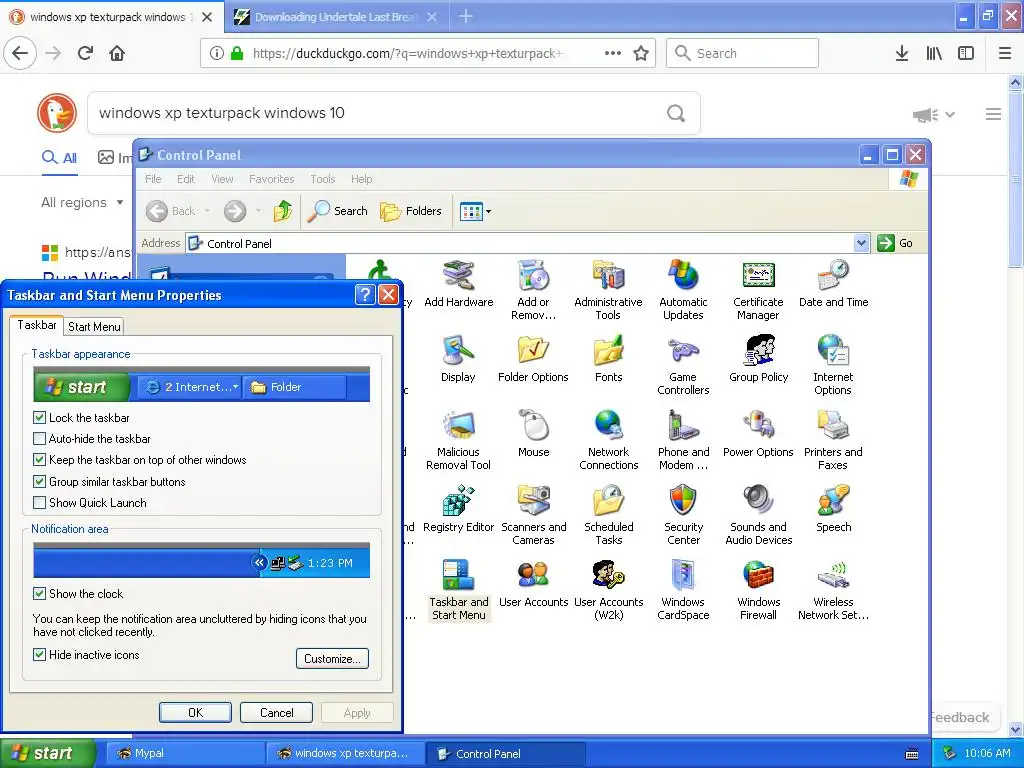The height and width of the screenshot is (768, 1024).
Task: Open the Windows Firewall icon
Action: click(758, 590)
